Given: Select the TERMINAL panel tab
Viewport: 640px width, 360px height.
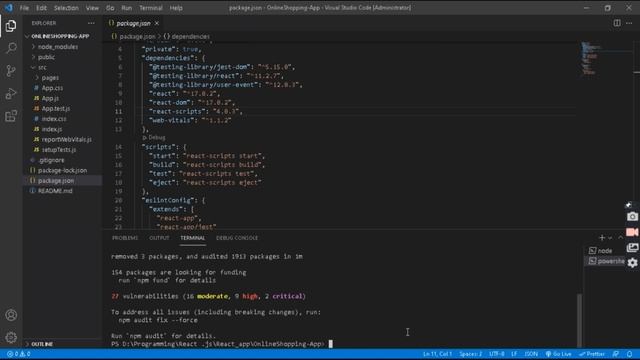Looking at the screenshot, I should (x=193, y=238).
